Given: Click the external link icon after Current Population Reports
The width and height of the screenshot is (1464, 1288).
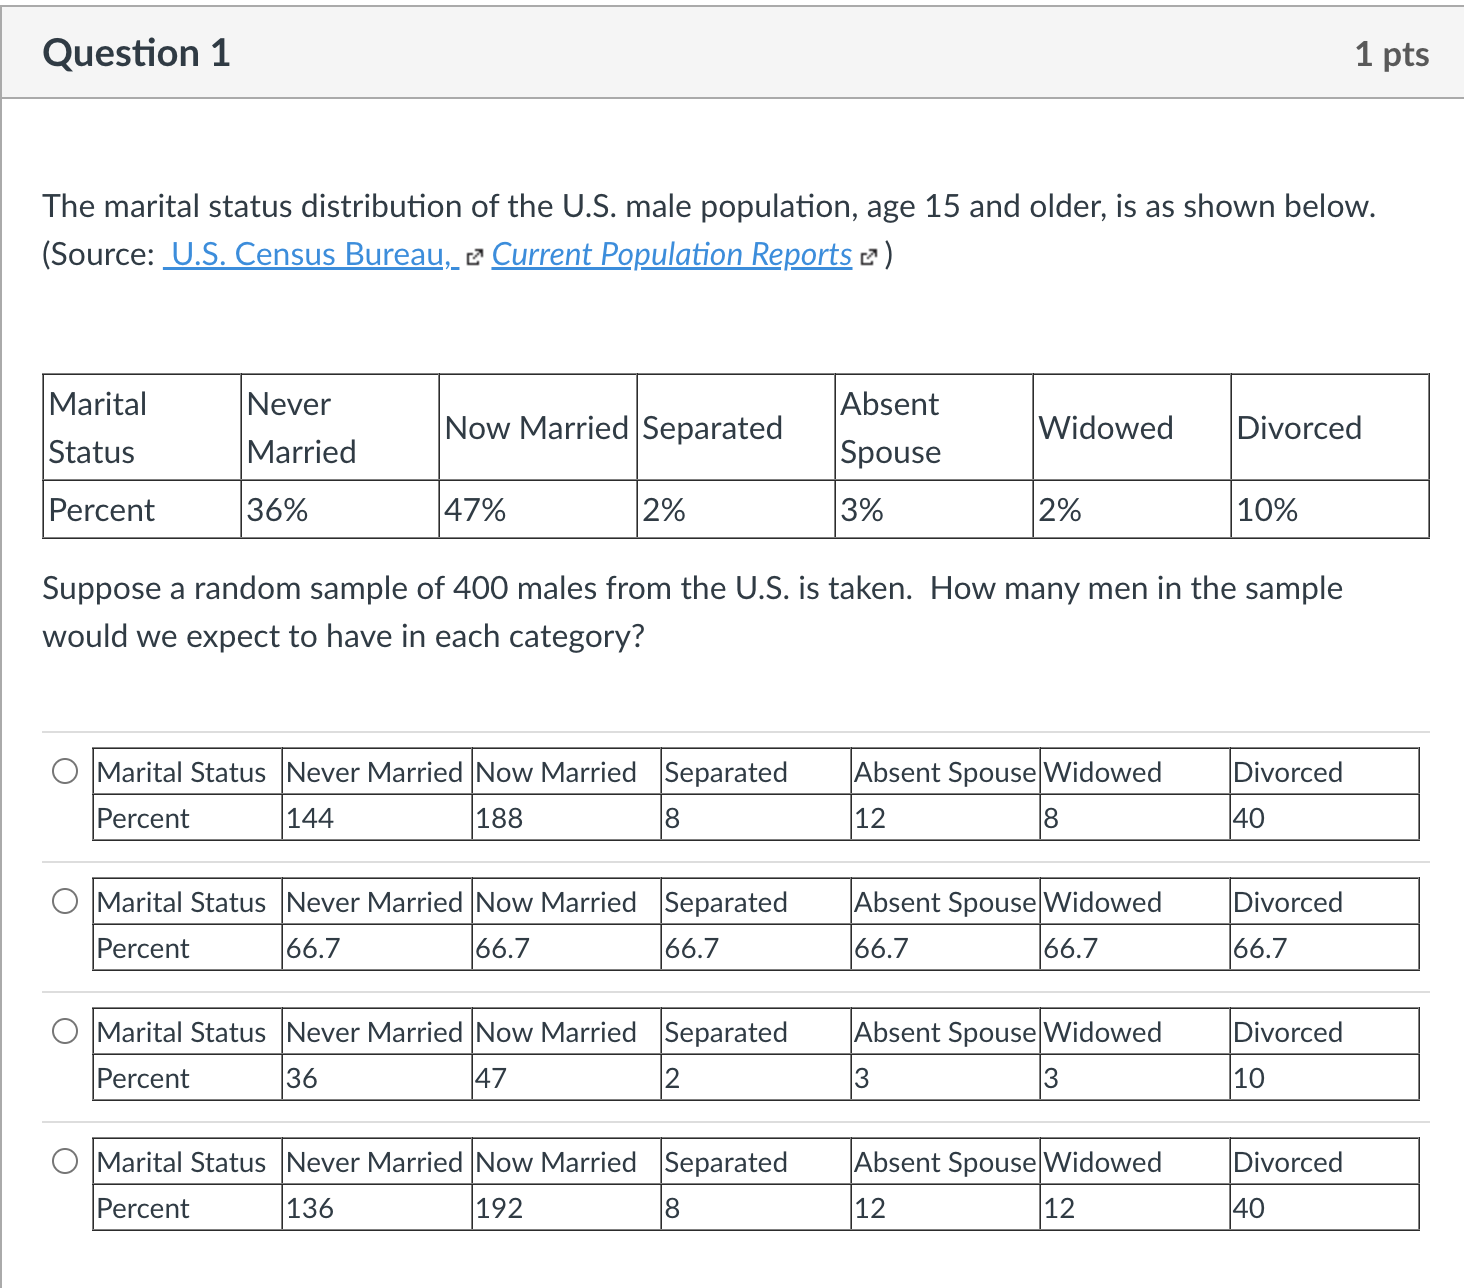Looking at the screenshot, I should click(x=867, y=256).
